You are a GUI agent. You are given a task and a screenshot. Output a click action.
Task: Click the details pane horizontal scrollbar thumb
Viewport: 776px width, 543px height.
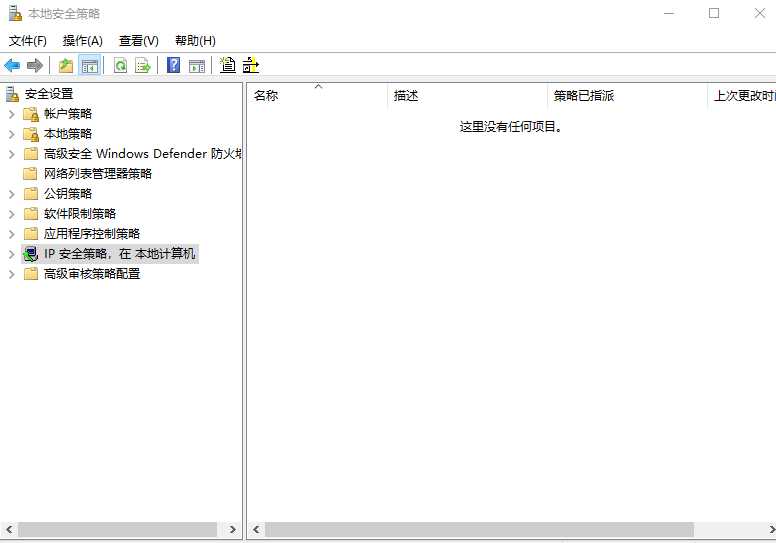[x=480, y=530]
